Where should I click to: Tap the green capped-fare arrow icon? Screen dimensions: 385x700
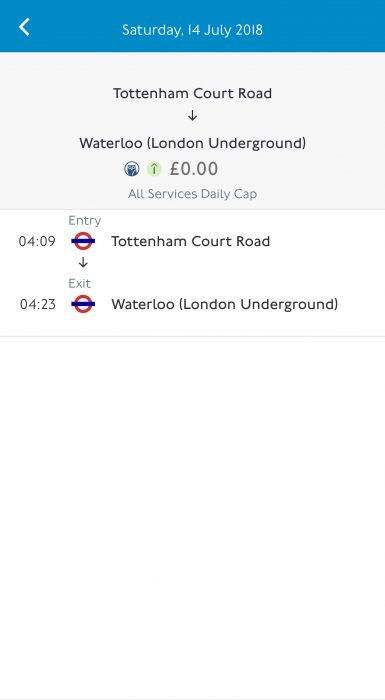pyautogui.click(x=154, y=169)
